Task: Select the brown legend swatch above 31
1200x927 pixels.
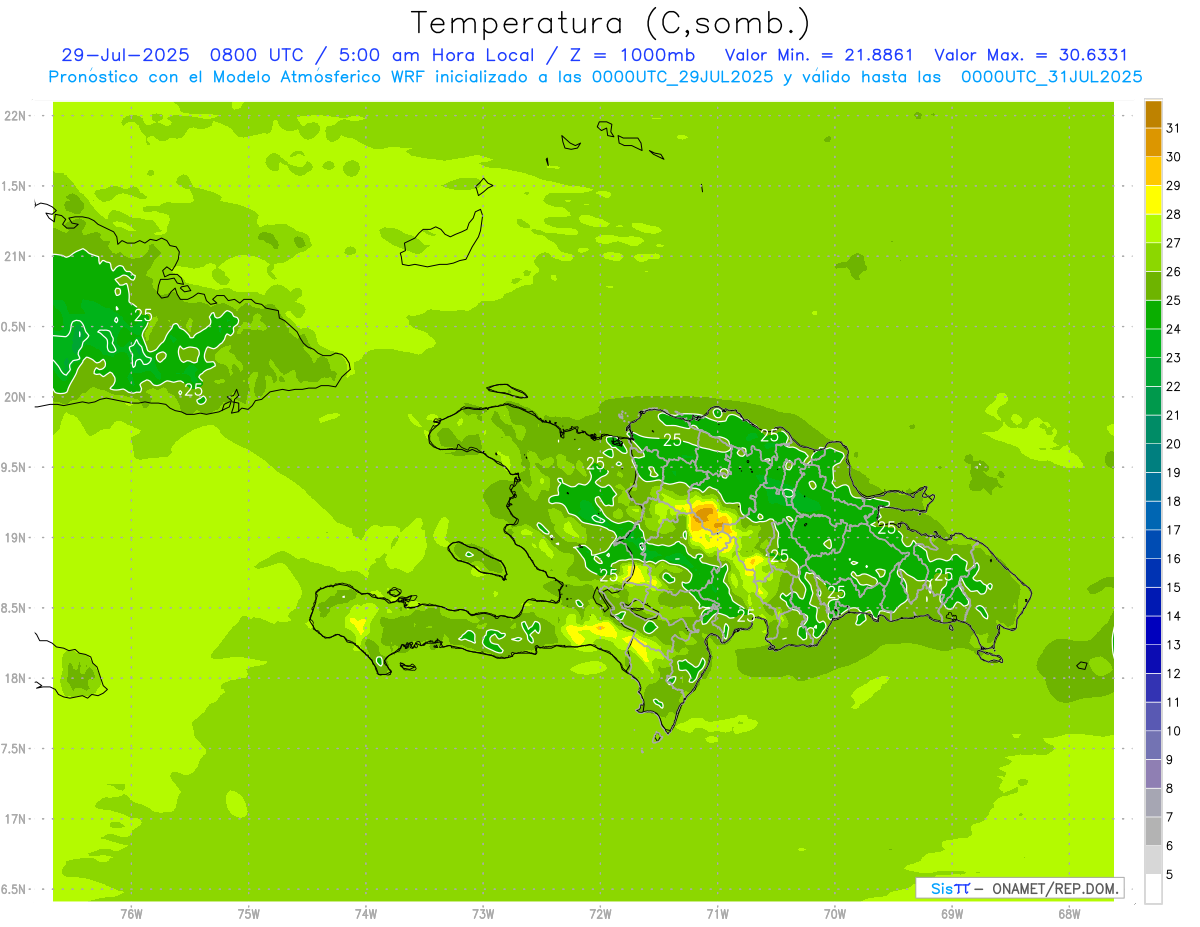Action: pos(1153,114)
